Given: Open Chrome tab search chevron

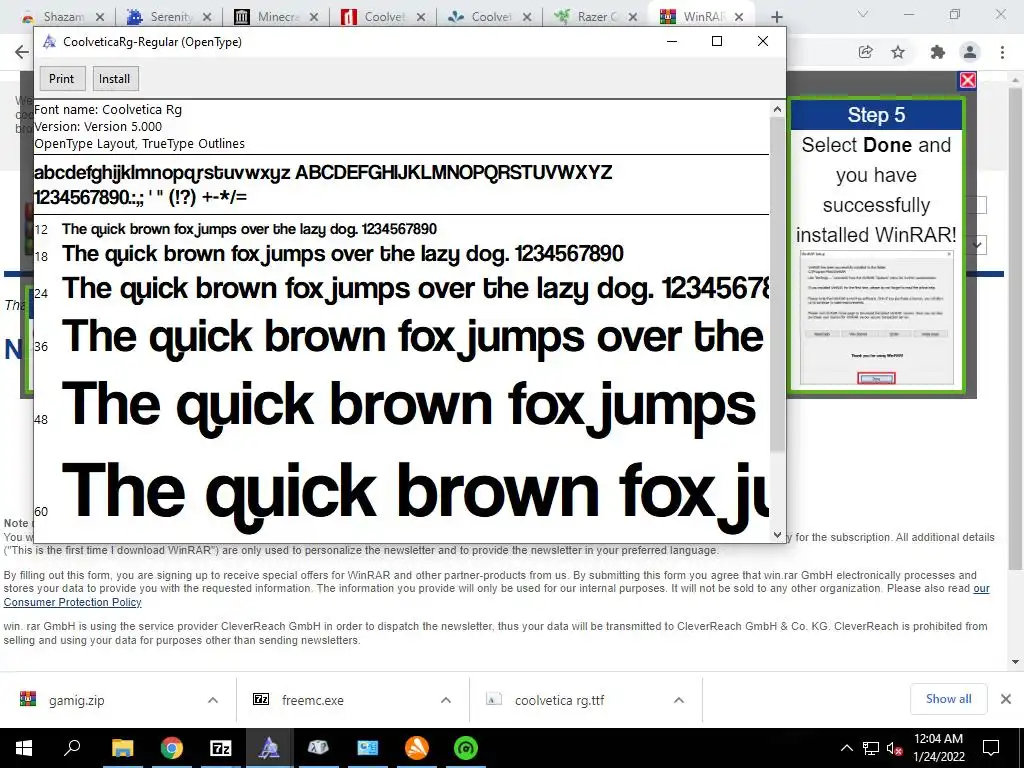Looking at the screenshot, I should pyautogui.click(x=863, y=14).
